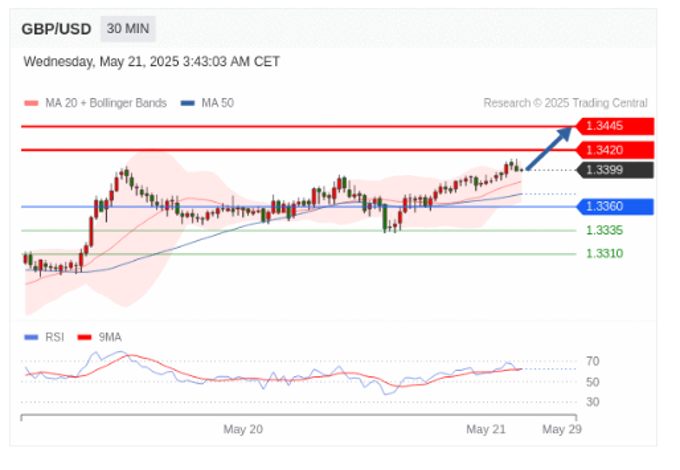
Task: Click the RSI 50 axis value
Action: 593,382
